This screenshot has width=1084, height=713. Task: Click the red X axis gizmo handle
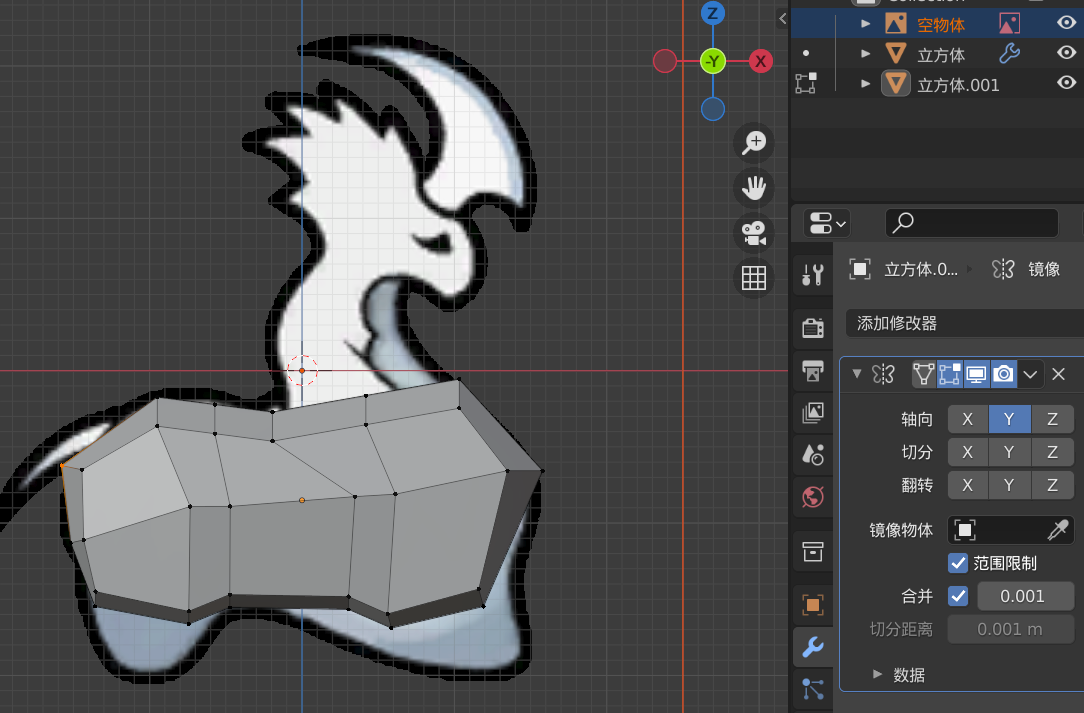pos(760,62)
